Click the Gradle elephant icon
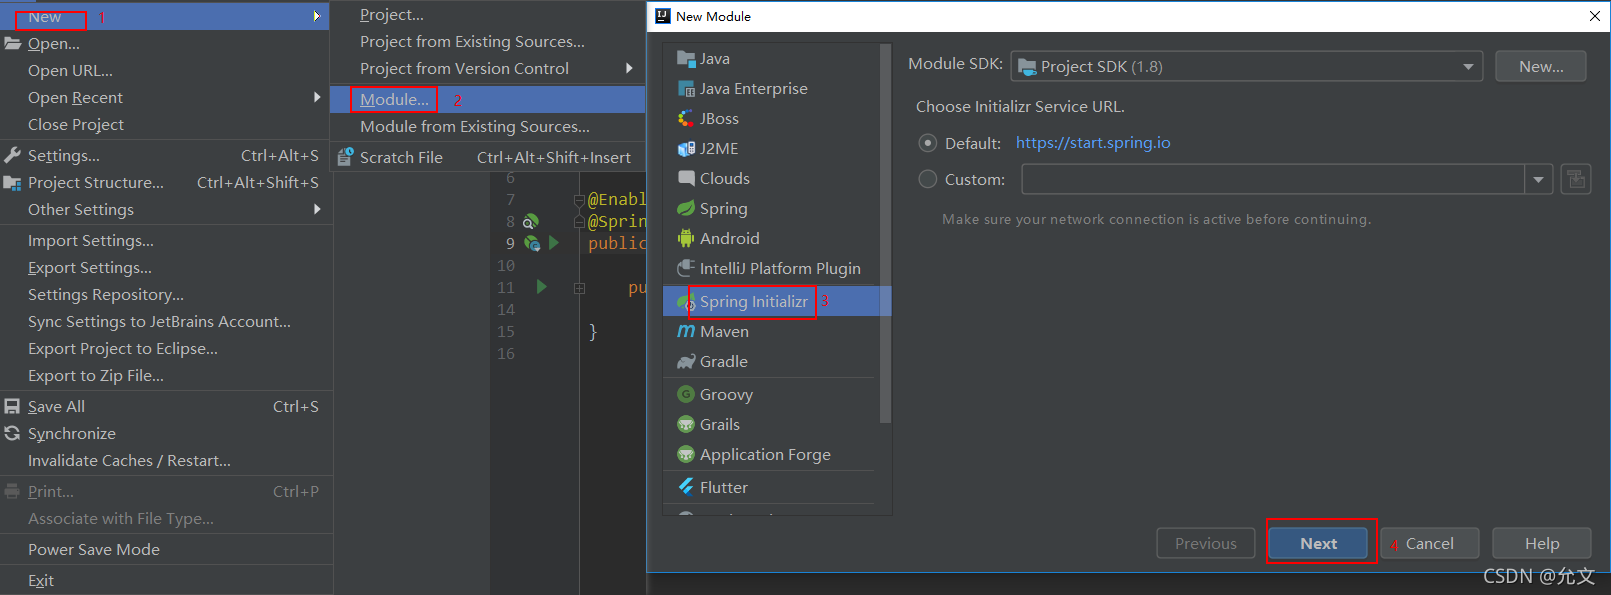The image size is (1611, 595). coord(686,362)
